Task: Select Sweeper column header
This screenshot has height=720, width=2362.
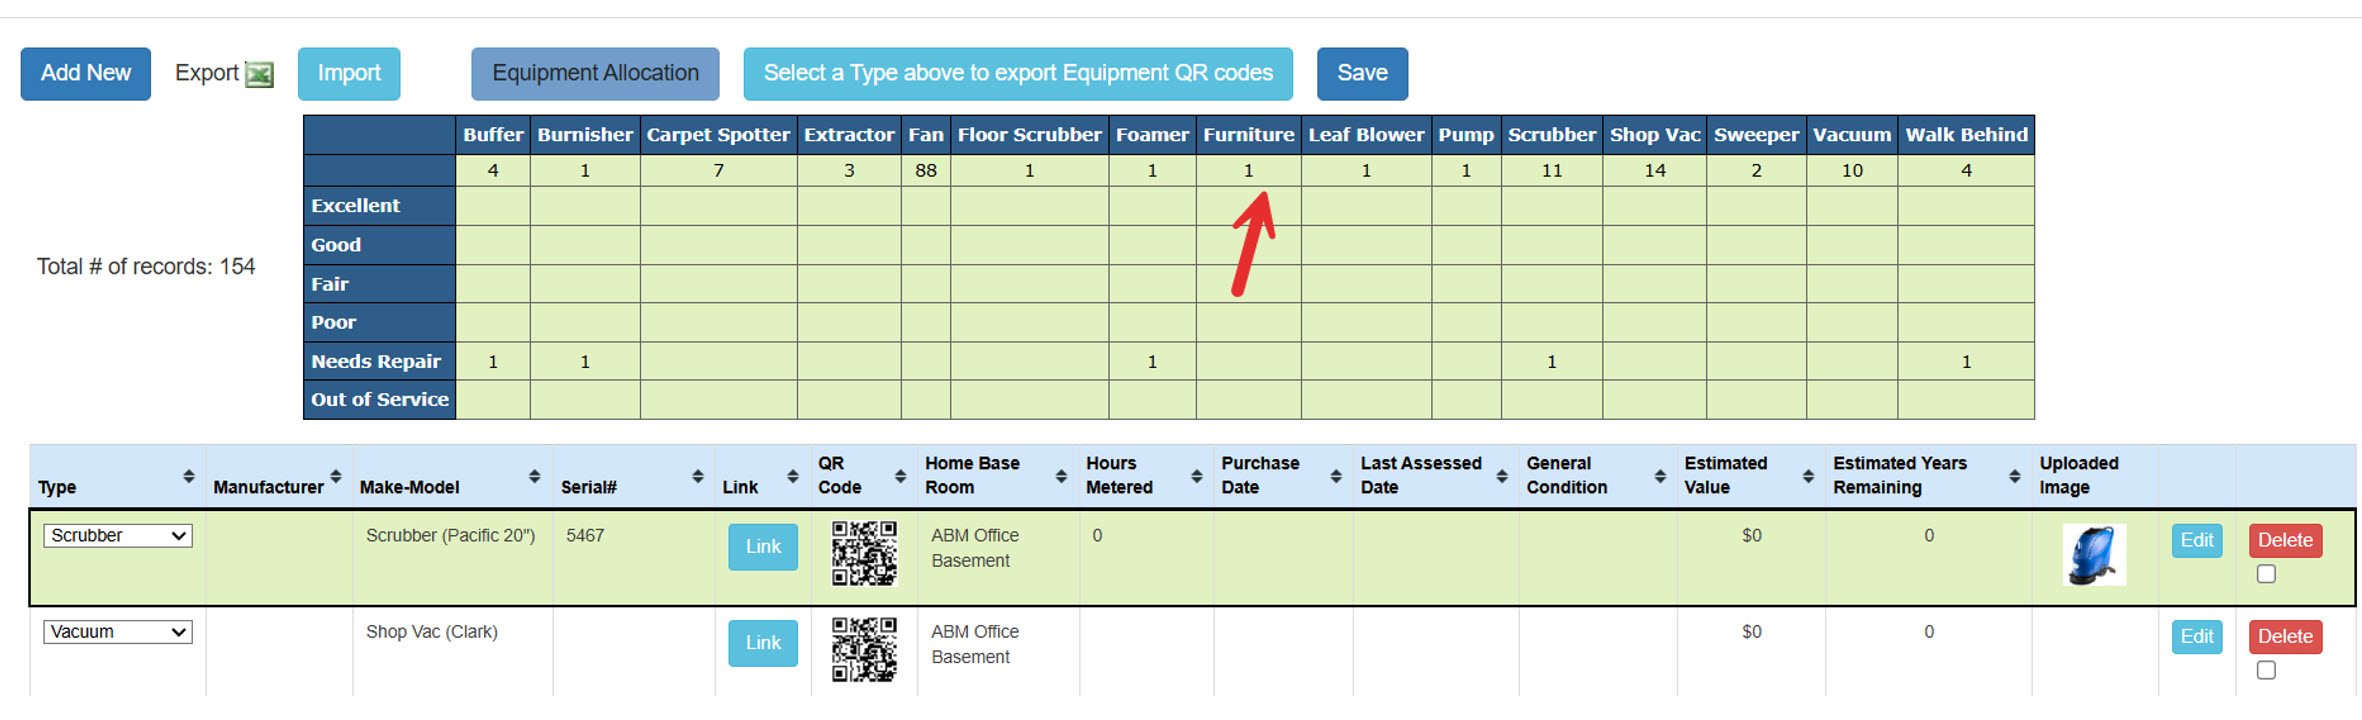Action: [1756, 135]
